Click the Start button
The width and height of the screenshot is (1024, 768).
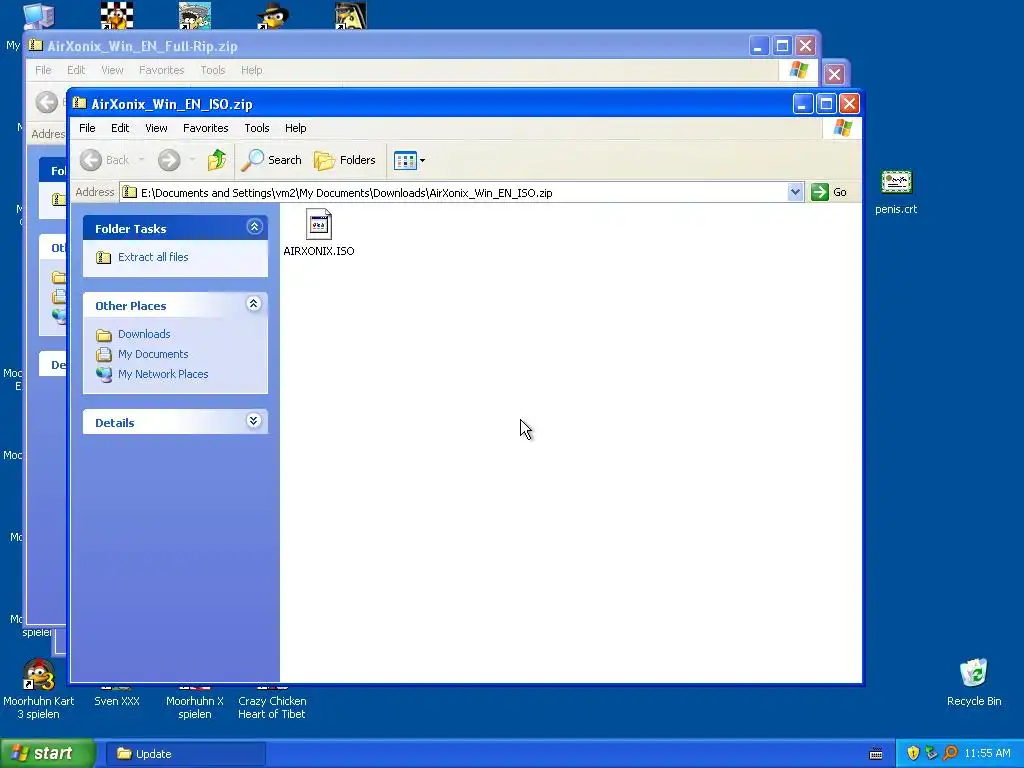(48, 754)
